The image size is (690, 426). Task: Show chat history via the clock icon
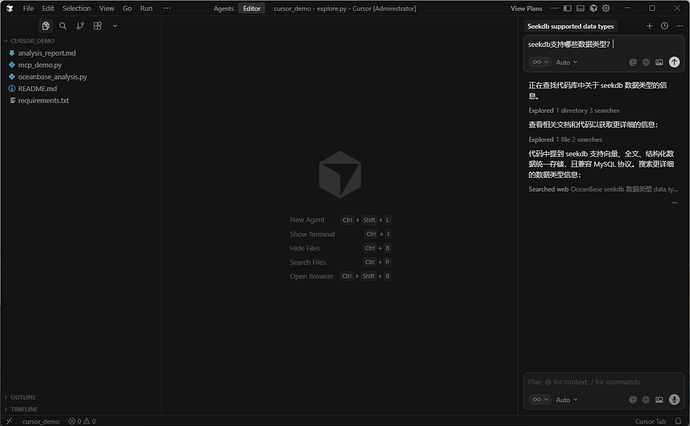click(x=664, y=26)
